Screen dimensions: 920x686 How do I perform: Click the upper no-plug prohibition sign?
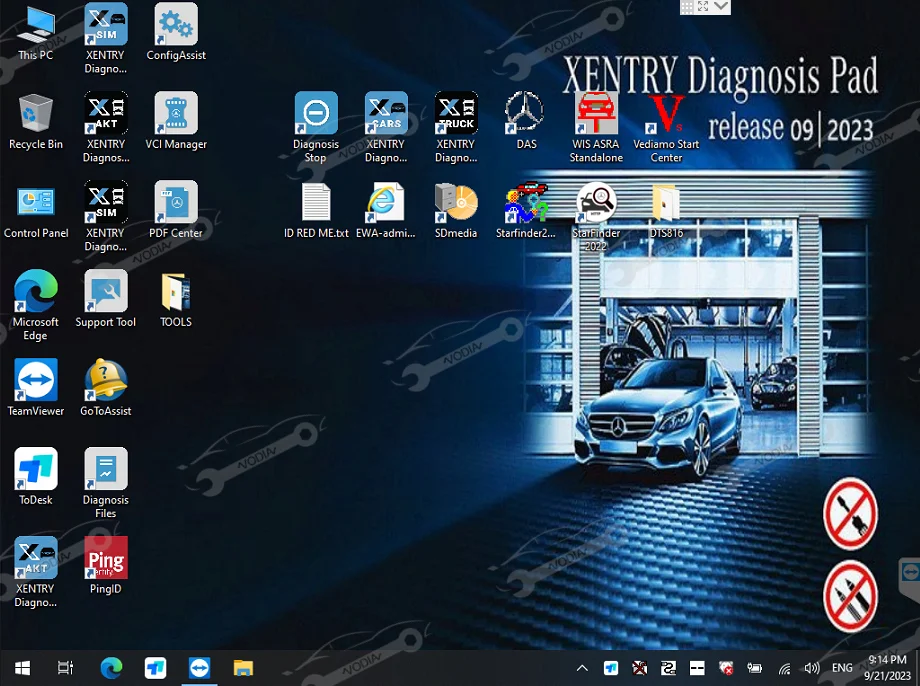850,513
